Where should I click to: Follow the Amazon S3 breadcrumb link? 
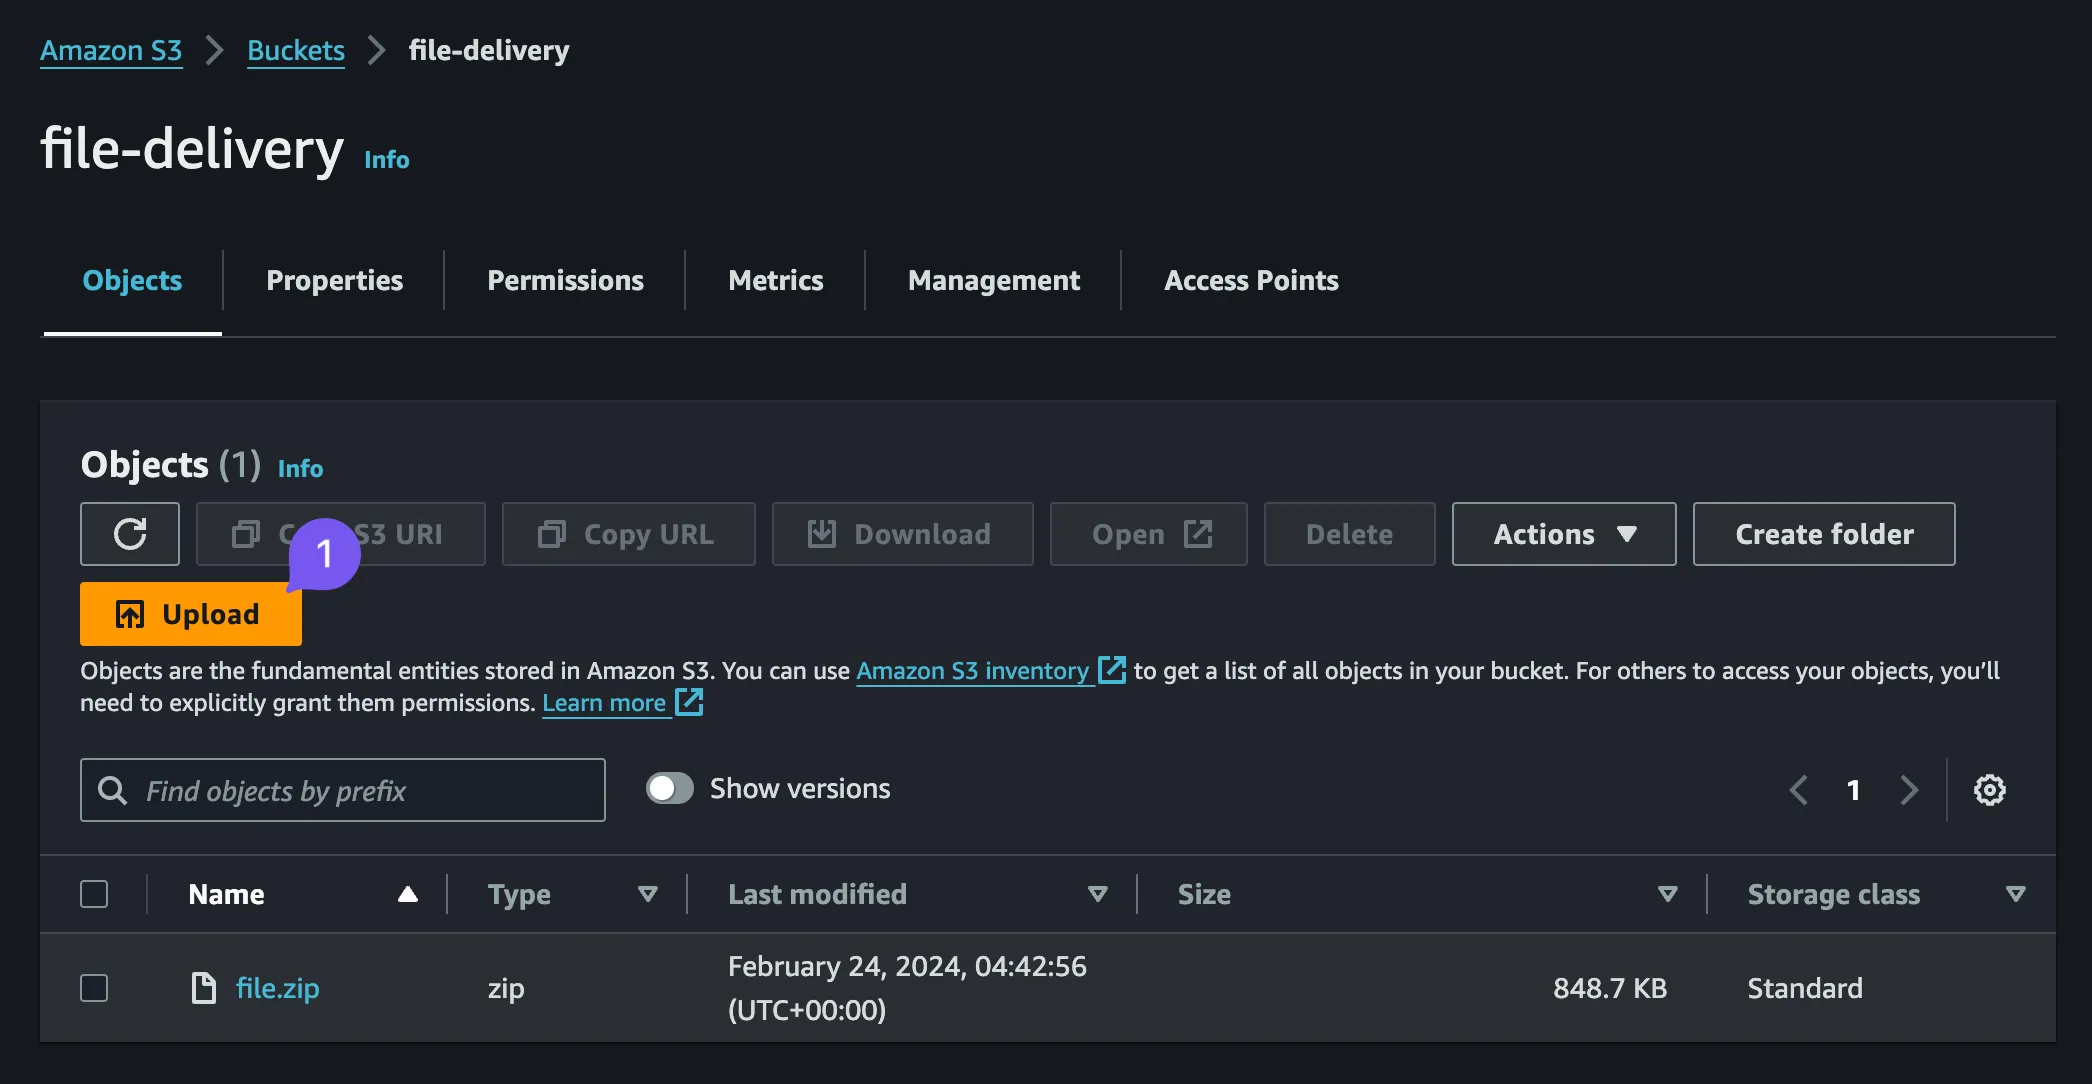click(x=111, y=50)
